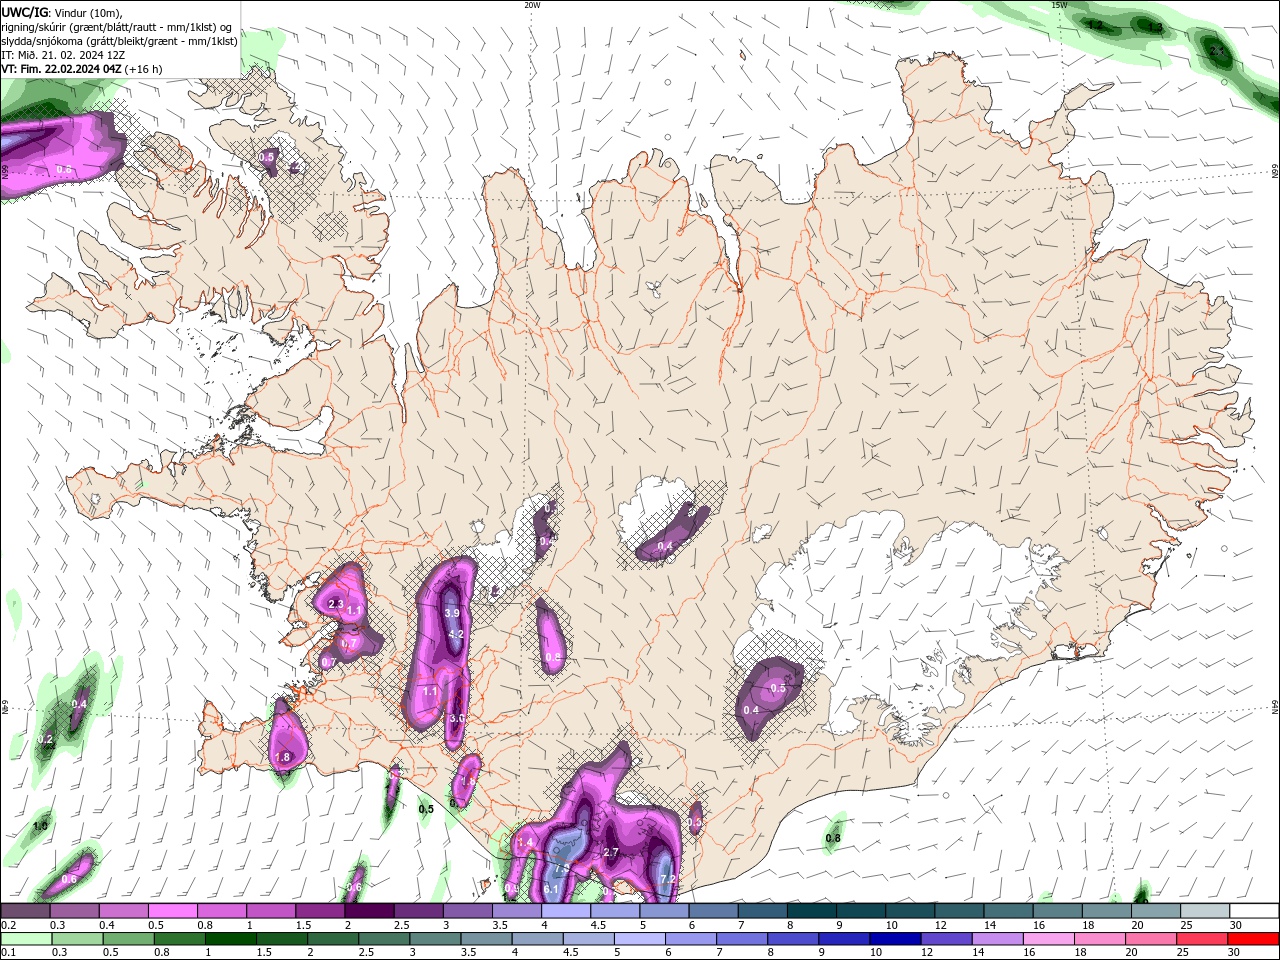Select the '0.1' label in the rain legend row
This screenshot has height=960, width=1280.
click(x=8, y=953)
